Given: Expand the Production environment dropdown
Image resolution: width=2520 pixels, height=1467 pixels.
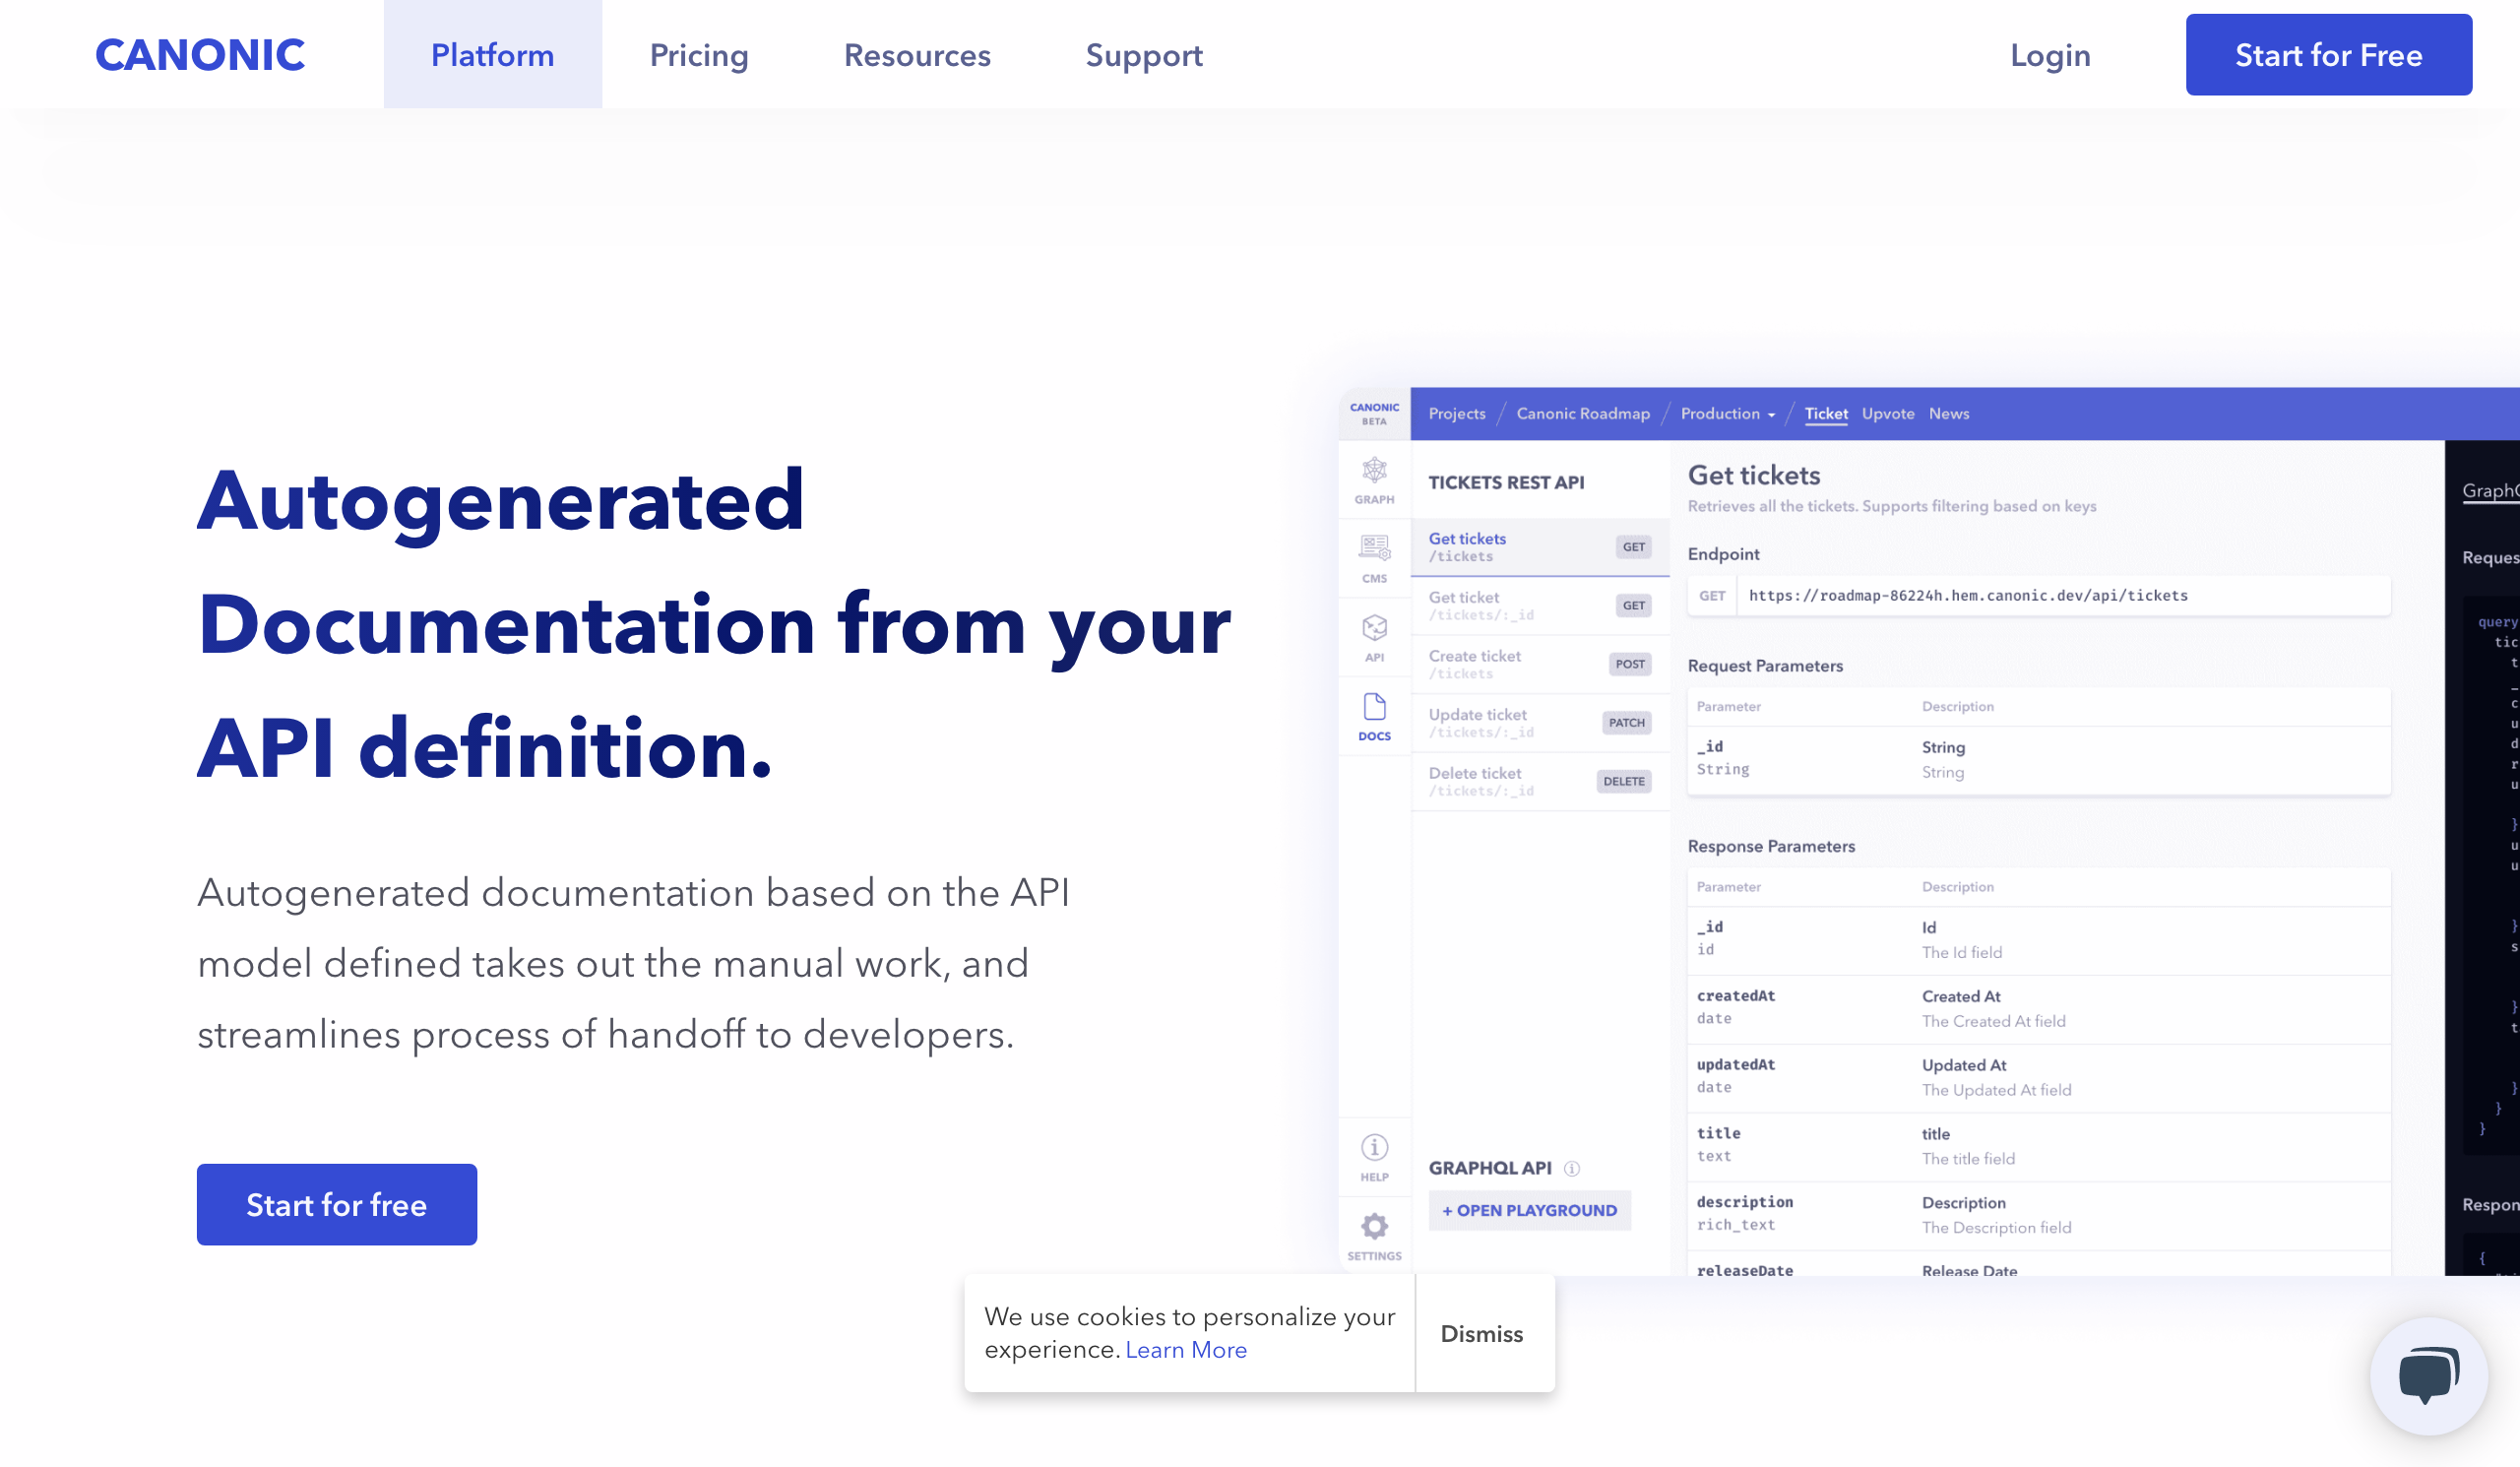Looking at the screenshot, I should click(x=1727, y=413).
